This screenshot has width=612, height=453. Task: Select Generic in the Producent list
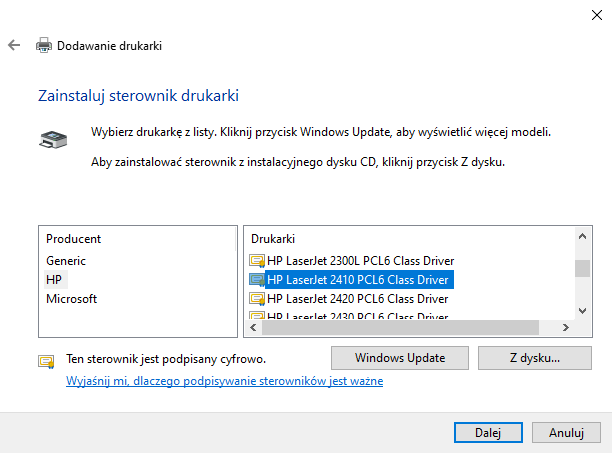[66, 260]
